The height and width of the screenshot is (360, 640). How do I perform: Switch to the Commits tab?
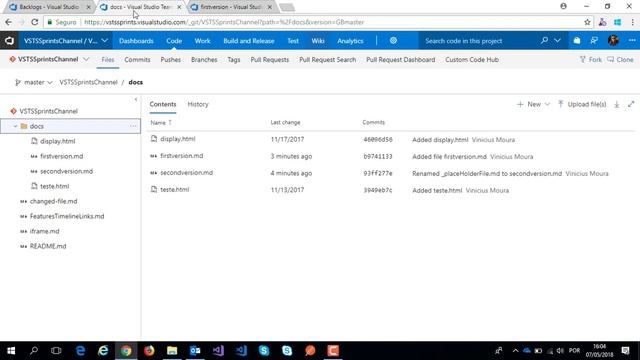pos(137,60)
